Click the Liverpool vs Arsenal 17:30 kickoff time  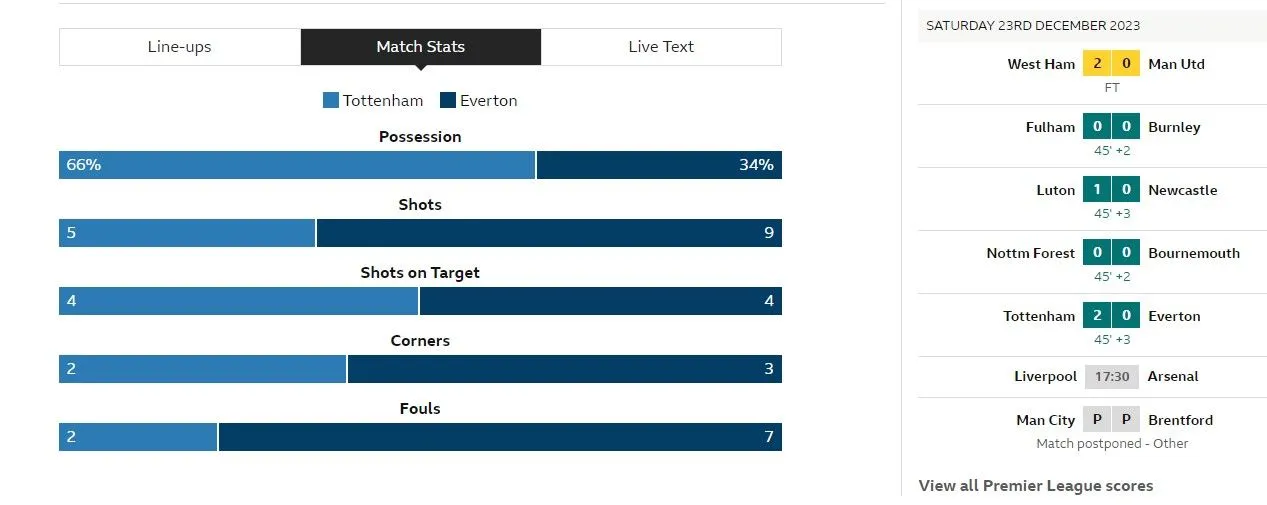point(1112,377)
